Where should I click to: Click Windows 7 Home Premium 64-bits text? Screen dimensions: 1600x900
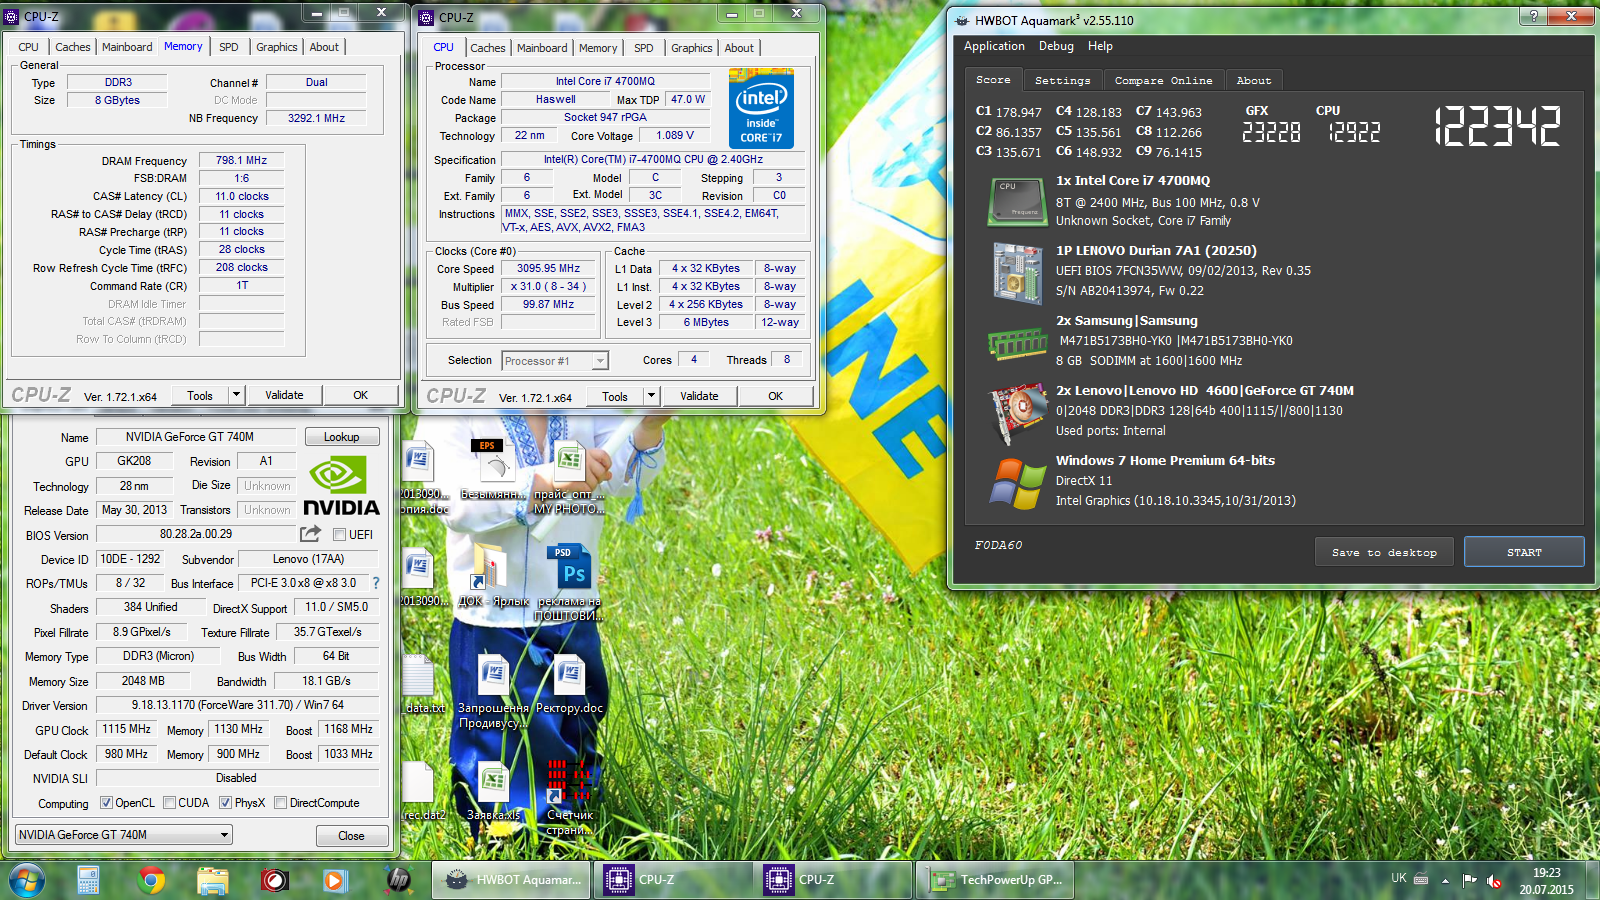click(x=1165, y=461)
